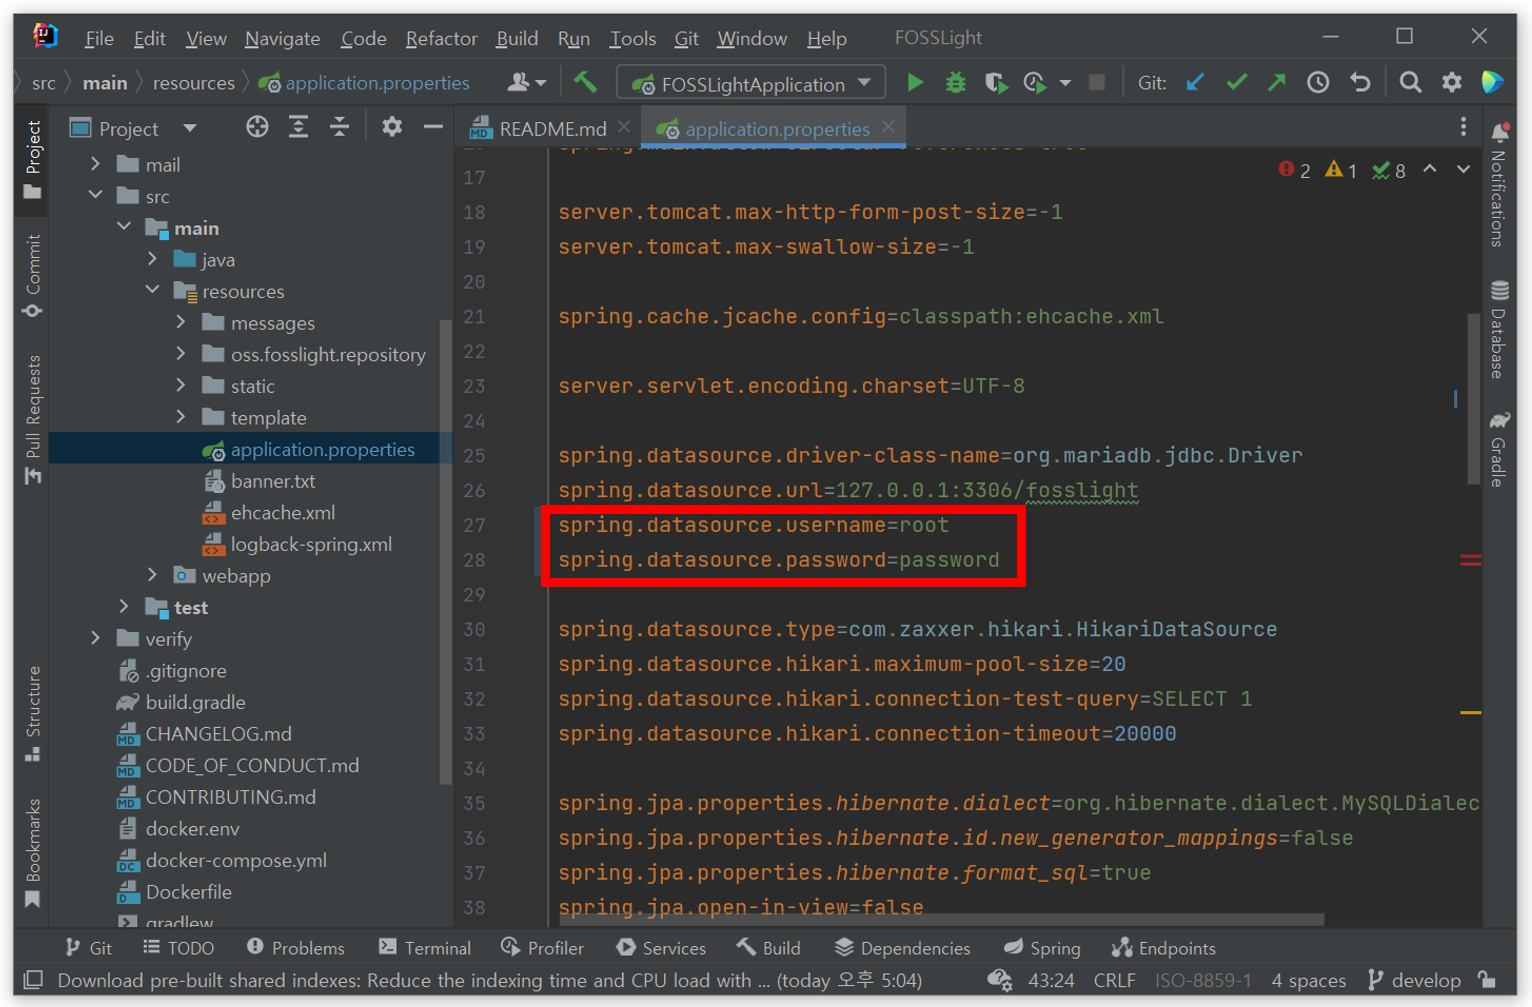Hide the Project tool window
Screen dimensions: 1532x1007
(x=433, y=127)
